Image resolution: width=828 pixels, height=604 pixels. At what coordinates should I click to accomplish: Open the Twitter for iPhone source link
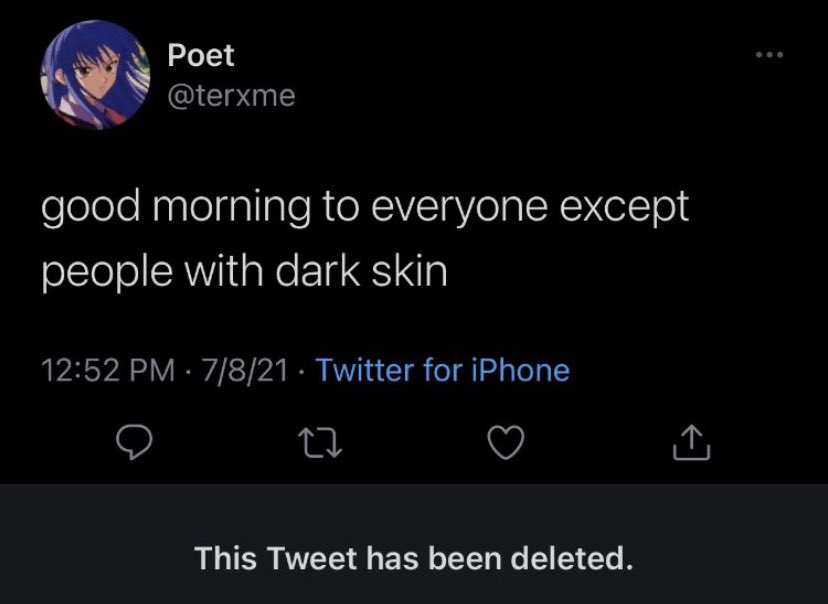[x=443, y=370]
